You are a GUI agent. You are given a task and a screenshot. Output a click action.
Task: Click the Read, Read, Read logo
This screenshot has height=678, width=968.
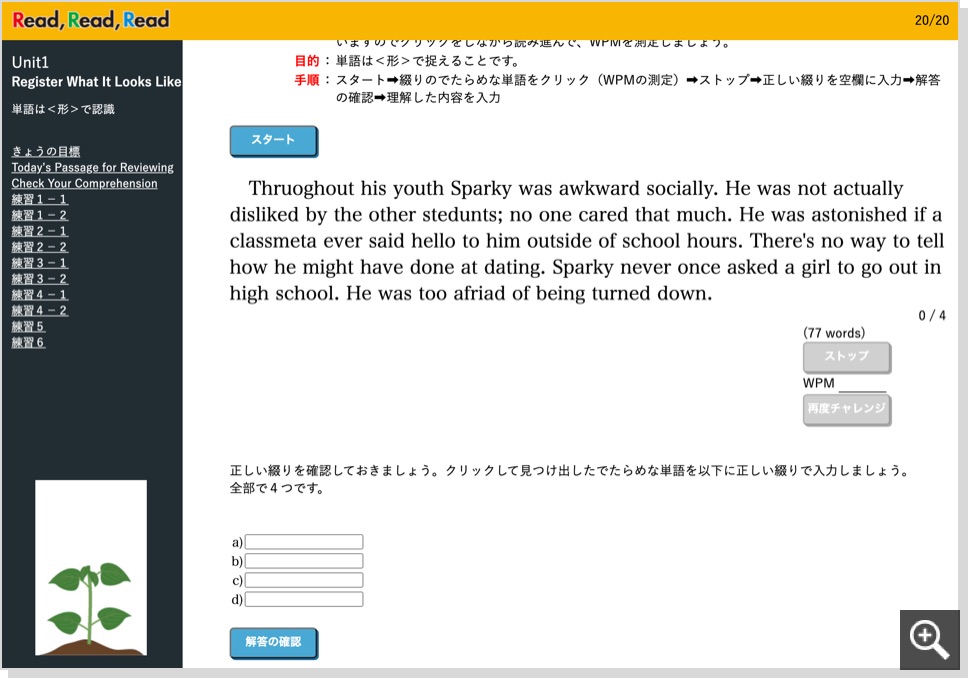pyautogui.click(x=91, y=20)
